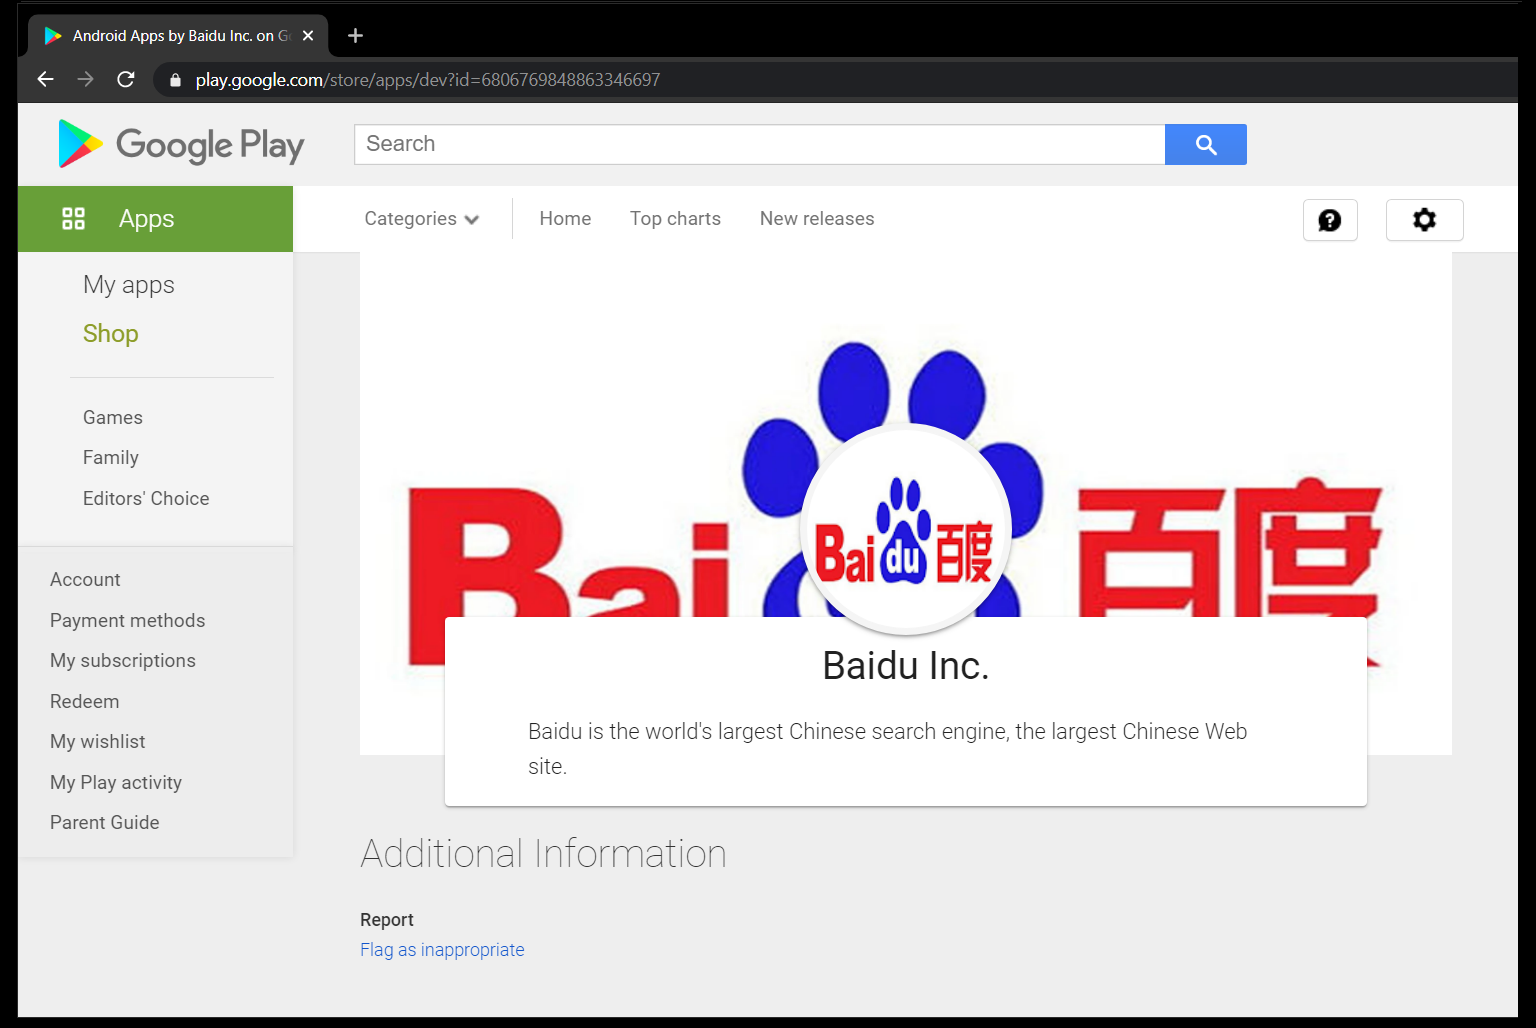Go to Account settings

point(85,579)
